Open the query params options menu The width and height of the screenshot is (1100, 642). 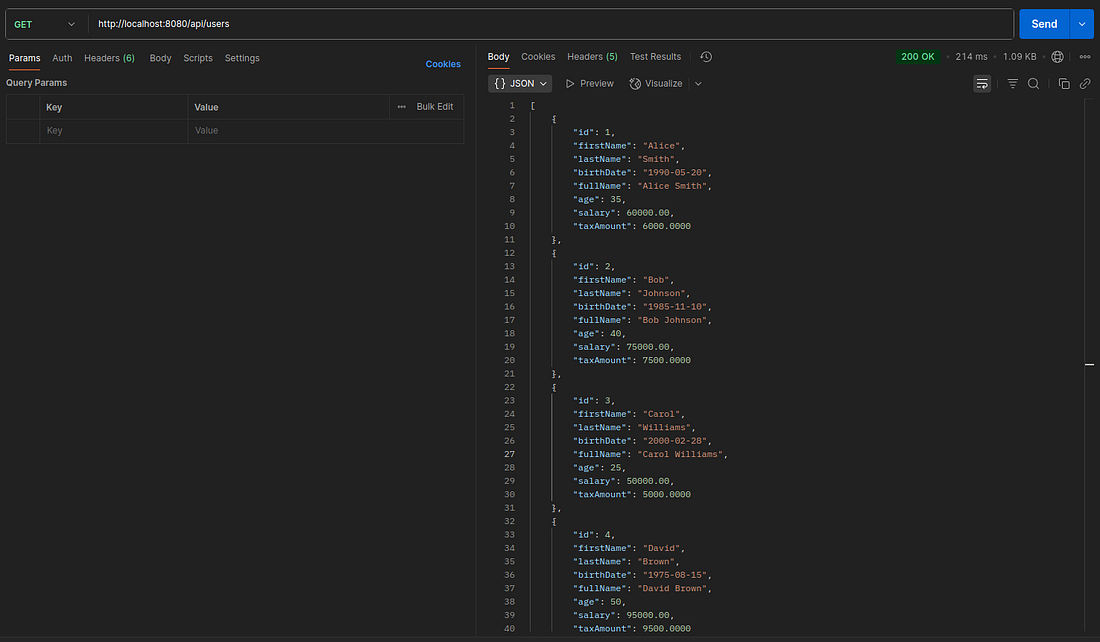(x=400, y=107)
